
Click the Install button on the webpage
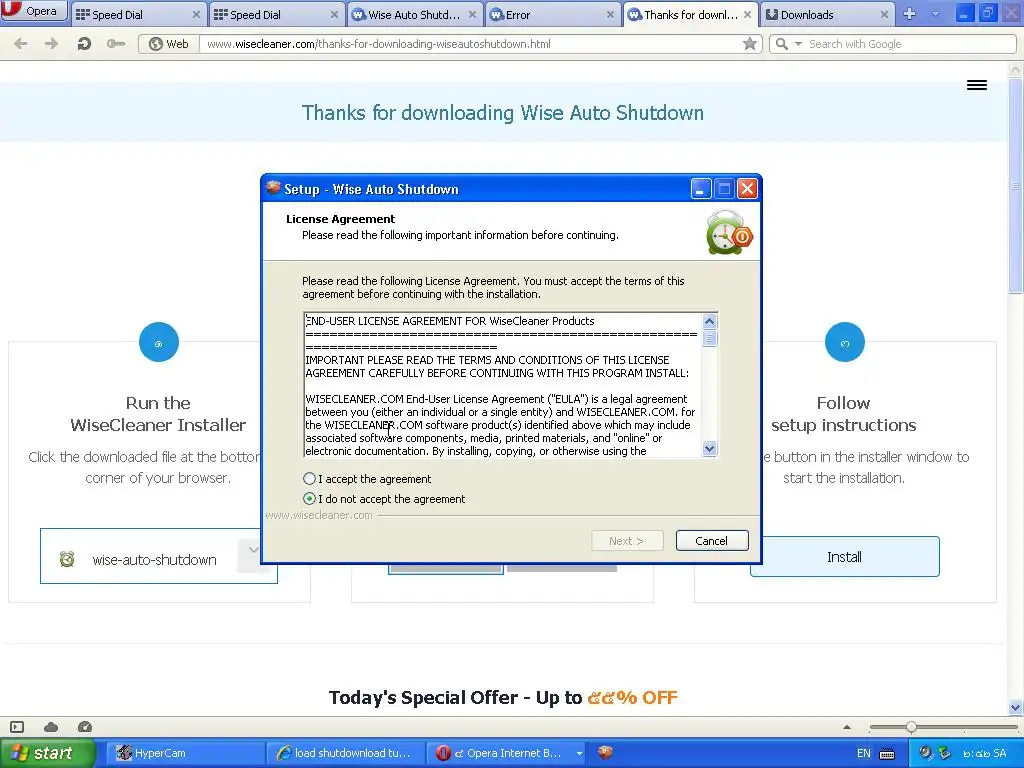coord(844,557)
